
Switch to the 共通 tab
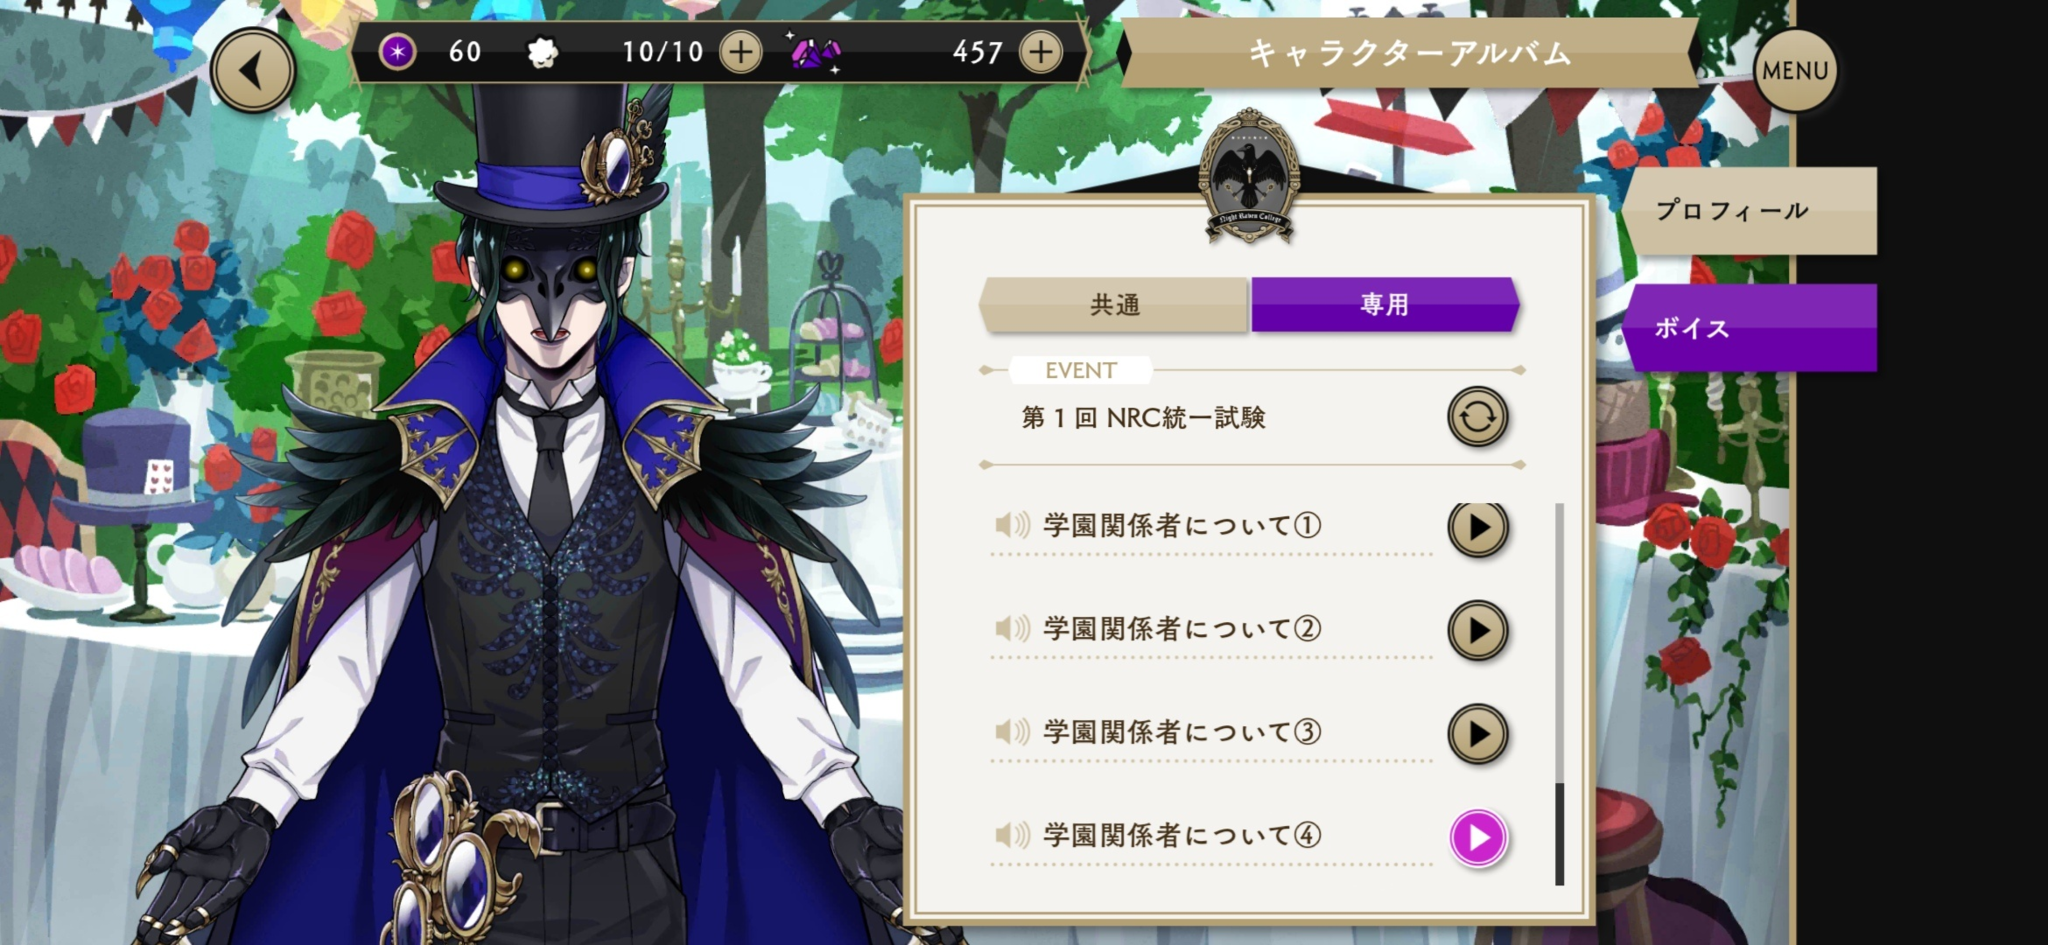pos(1114,305)
